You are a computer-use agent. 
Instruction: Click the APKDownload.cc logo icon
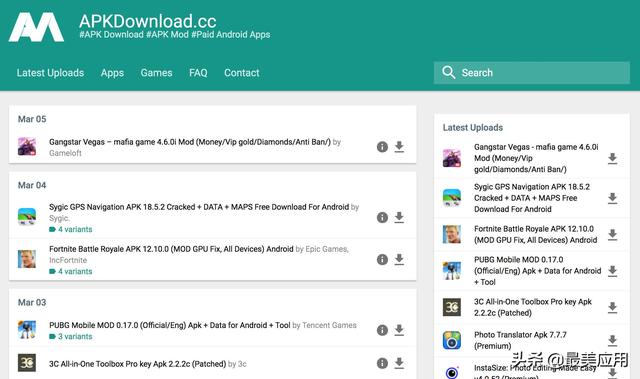pyautogui.click(x=36, y=27)
